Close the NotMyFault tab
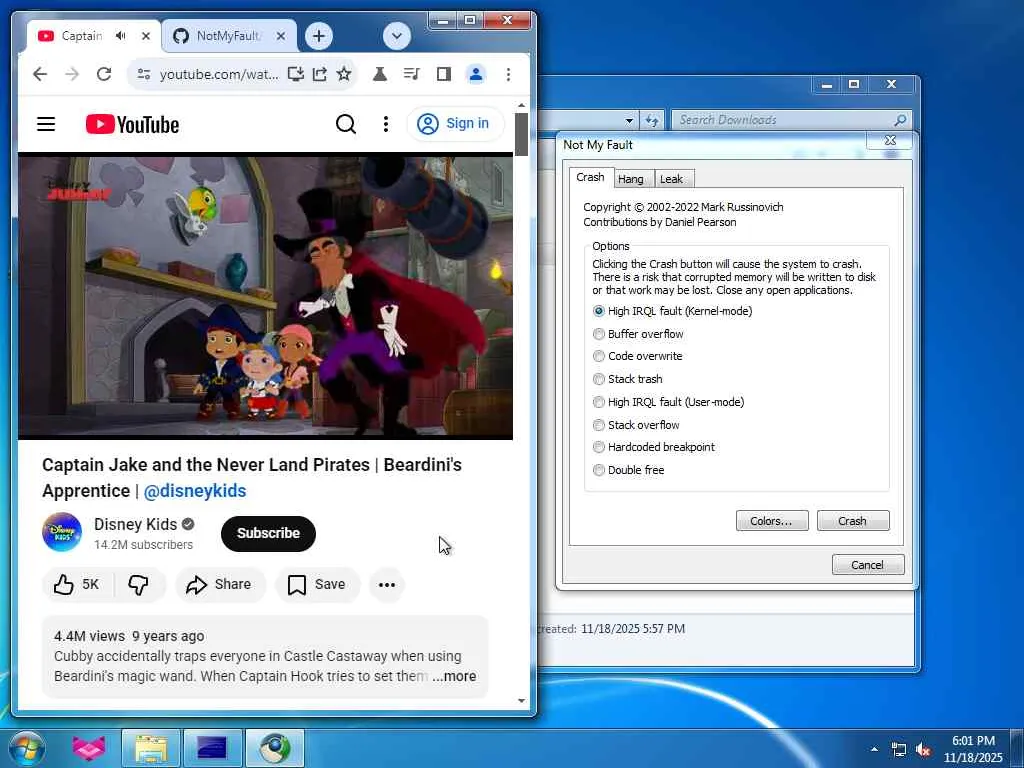The height and width of the screenshot is (768, 1024). click(x=281, y=36)
